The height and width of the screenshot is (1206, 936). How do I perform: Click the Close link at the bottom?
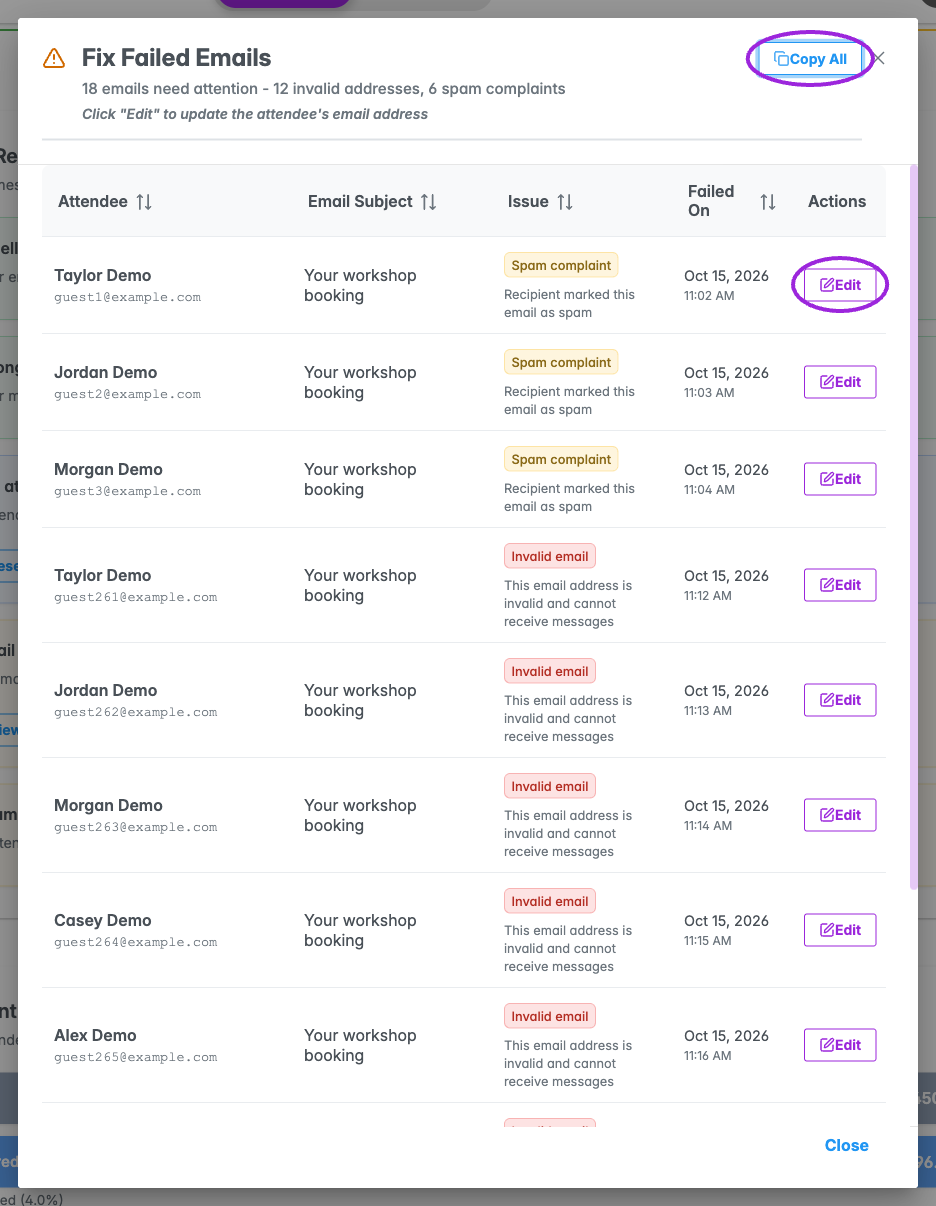point(847,1146)
